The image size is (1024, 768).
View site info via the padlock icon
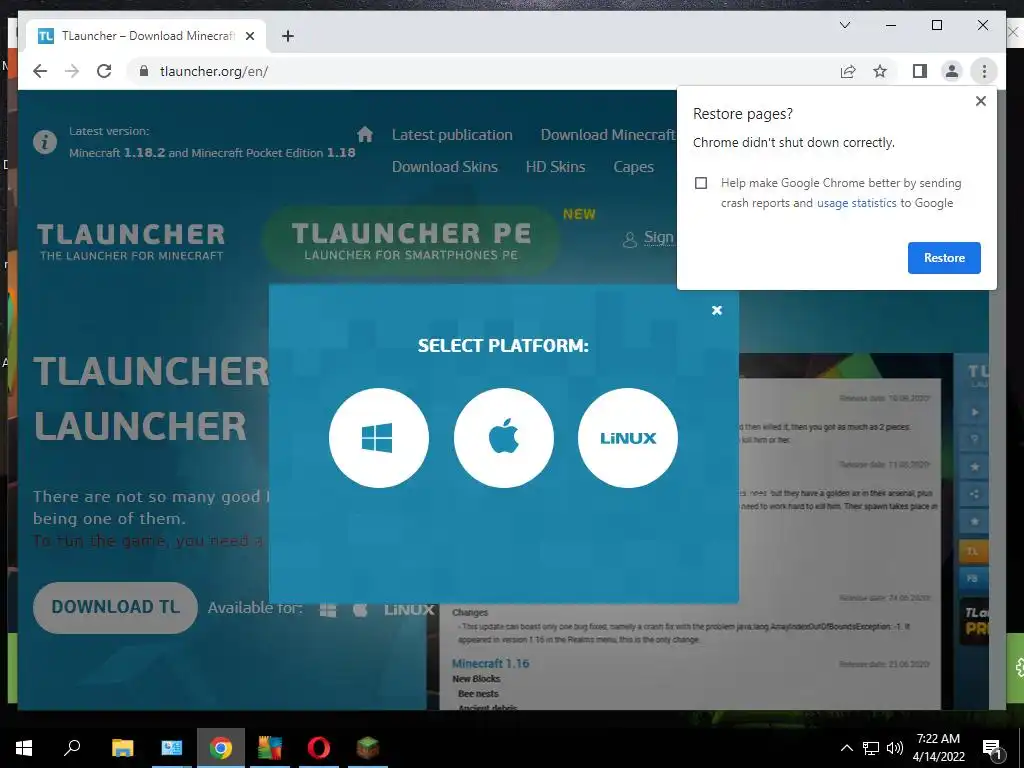144,71
